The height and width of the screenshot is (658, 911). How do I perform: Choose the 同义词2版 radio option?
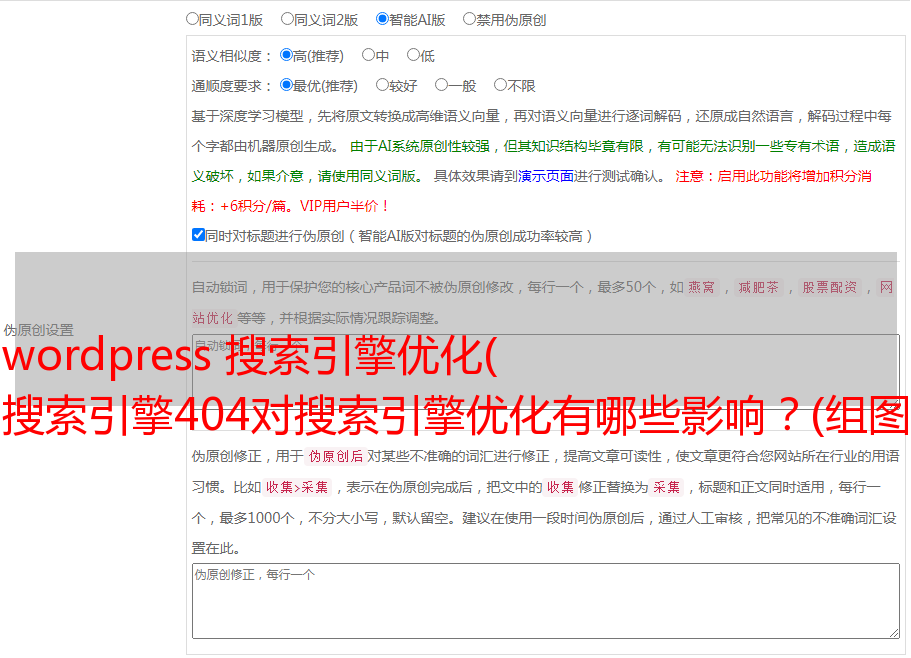pos(287,19)
